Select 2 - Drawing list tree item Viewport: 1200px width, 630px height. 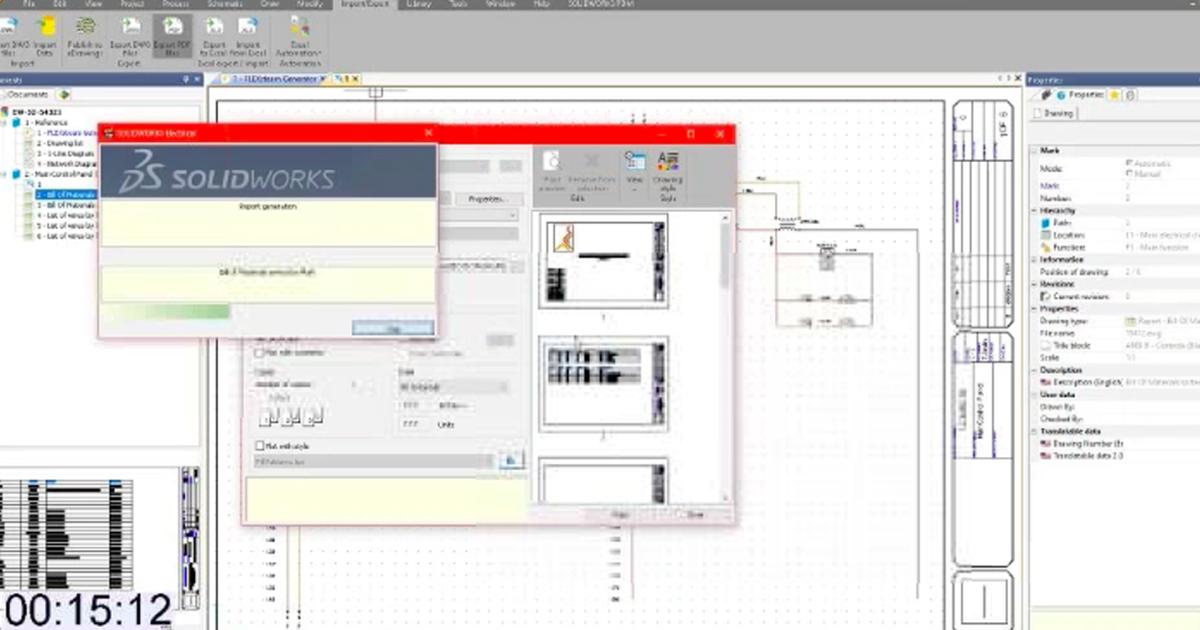pyautogui.click(x=62, y=143)
